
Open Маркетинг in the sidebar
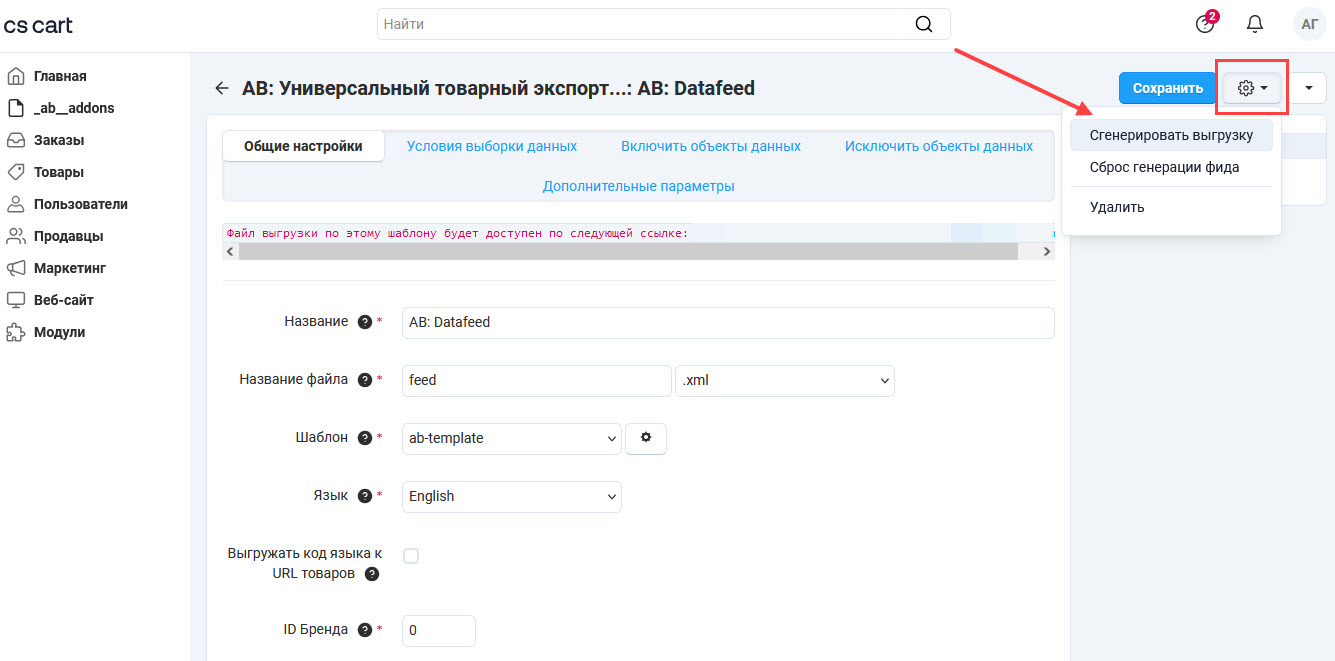(70, 268)
